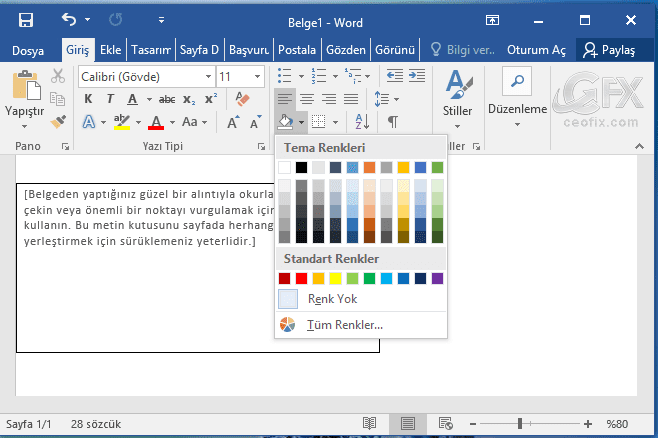The height and width of the screenshot is (438, 658).
Task: Apply red font color
Action: [x=156, y=122]
